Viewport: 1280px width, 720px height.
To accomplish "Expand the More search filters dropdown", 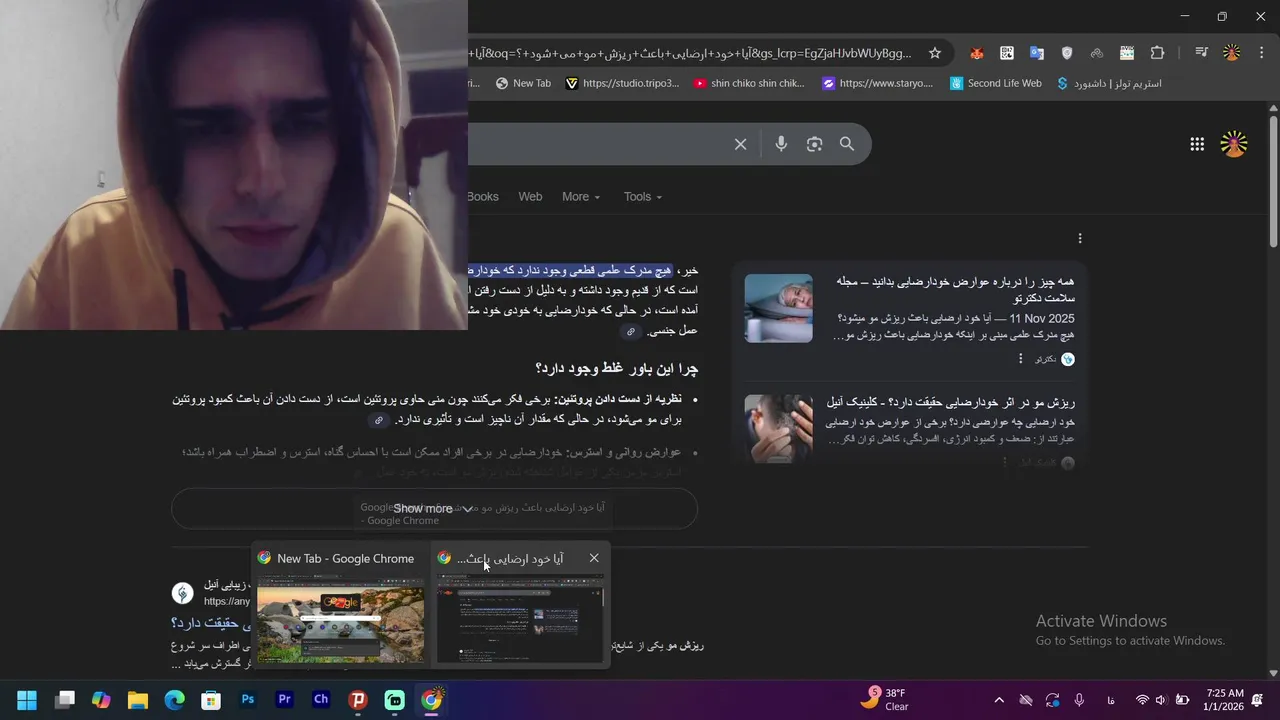I will 581,197.
